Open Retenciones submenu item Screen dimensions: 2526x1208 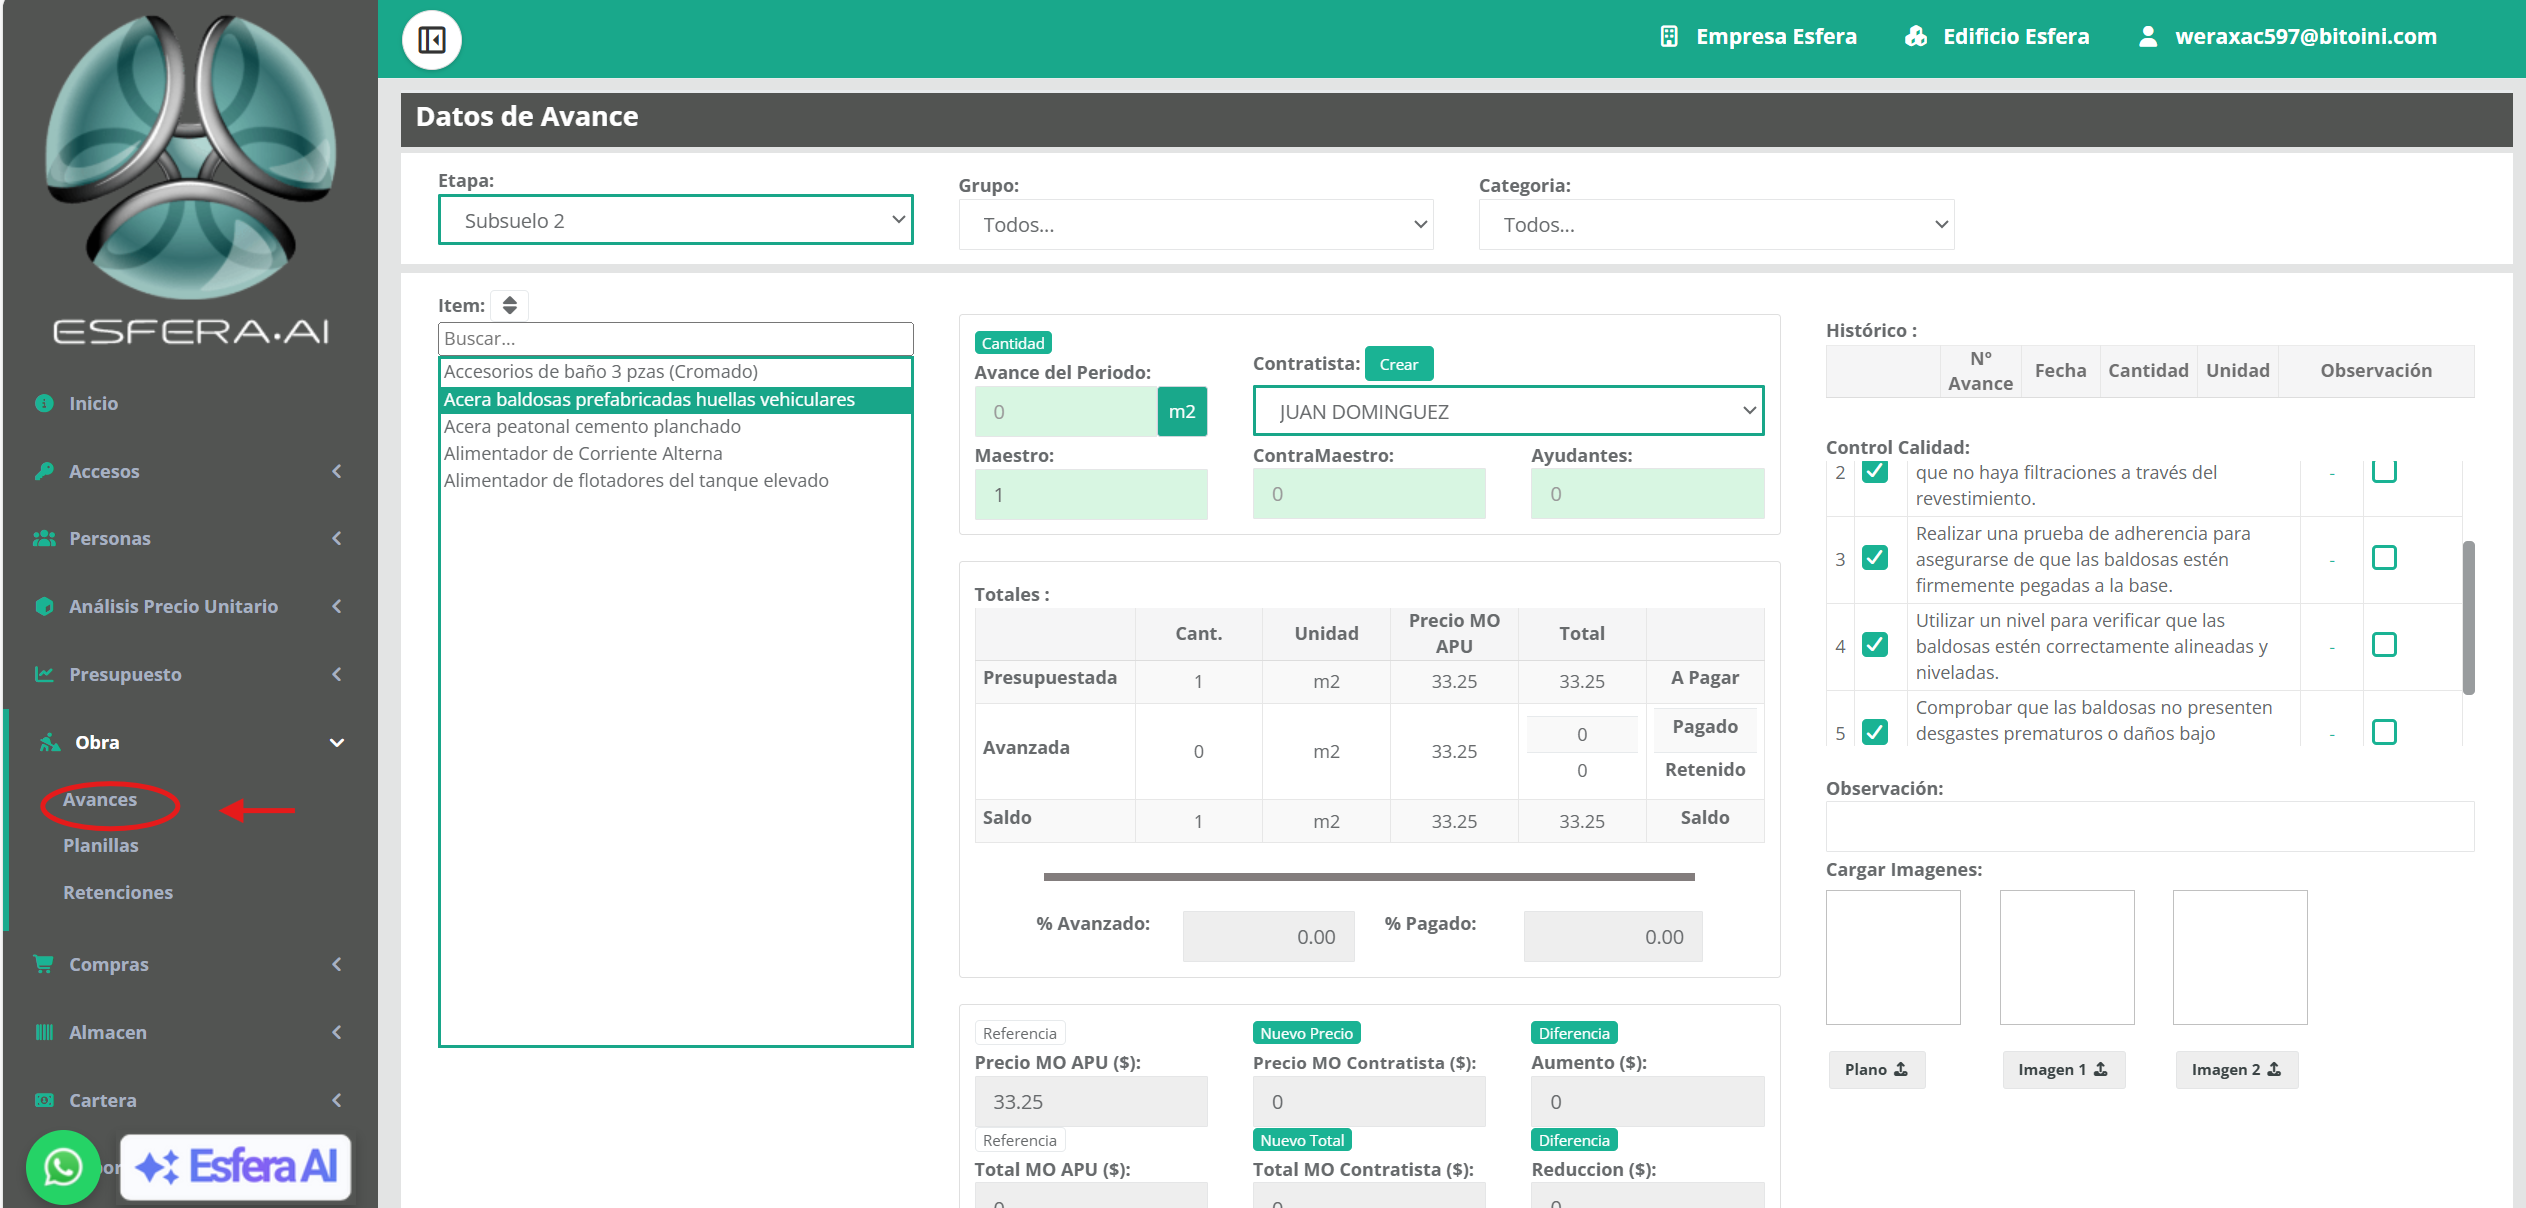pos(118,892)
